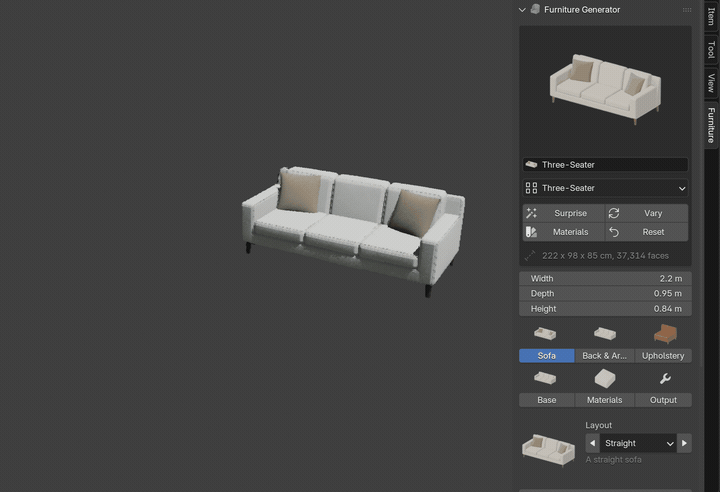720x492 pixels.
Task: Click the magic wand Surprise icon
Action: click(531, 213)
